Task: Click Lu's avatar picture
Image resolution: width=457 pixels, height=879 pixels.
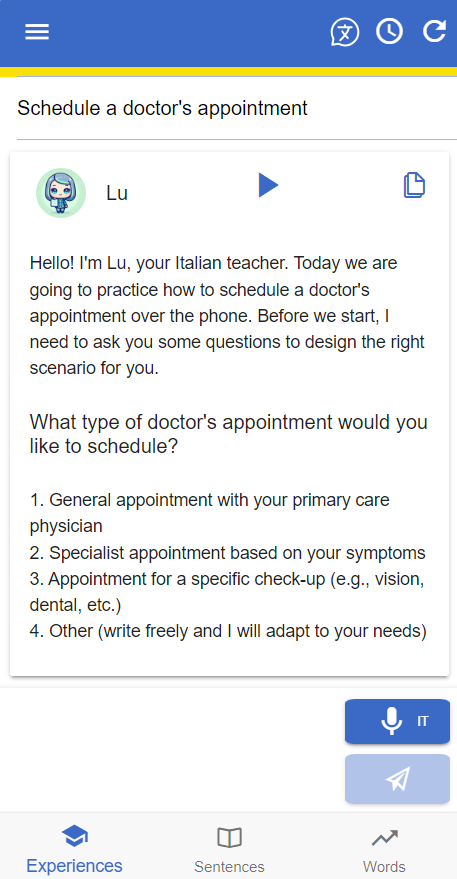Action: tap(61, 193)
